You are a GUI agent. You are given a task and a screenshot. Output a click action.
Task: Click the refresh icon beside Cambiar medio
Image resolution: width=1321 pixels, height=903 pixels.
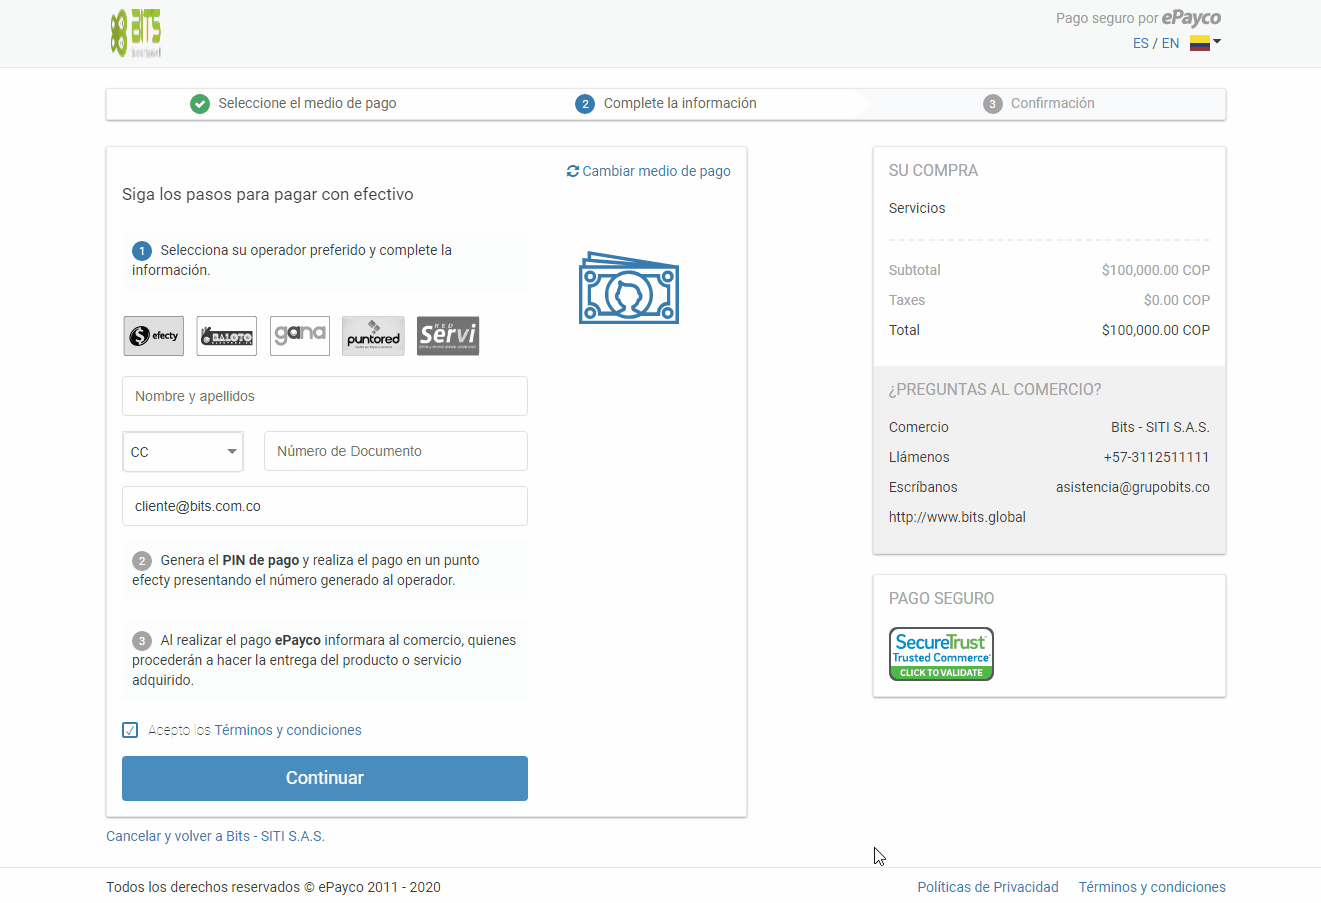pyautogui.click(x=573, y=171)
